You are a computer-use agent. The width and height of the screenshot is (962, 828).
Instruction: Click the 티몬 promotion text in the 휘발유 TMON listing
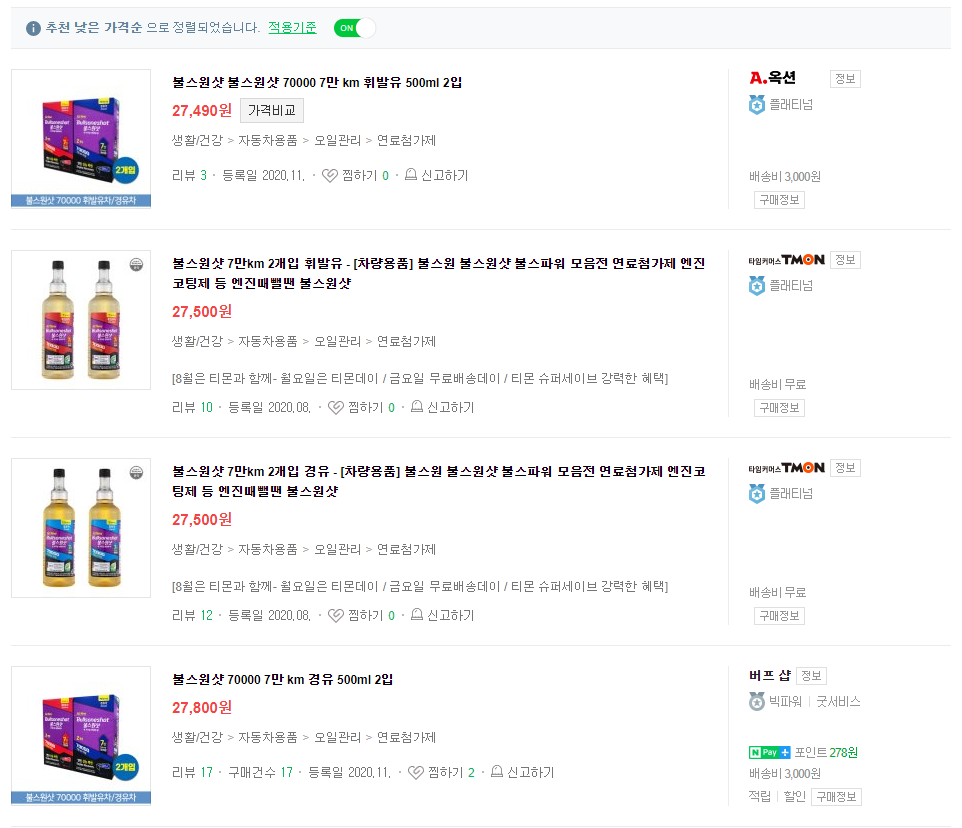tap(420, 378)
